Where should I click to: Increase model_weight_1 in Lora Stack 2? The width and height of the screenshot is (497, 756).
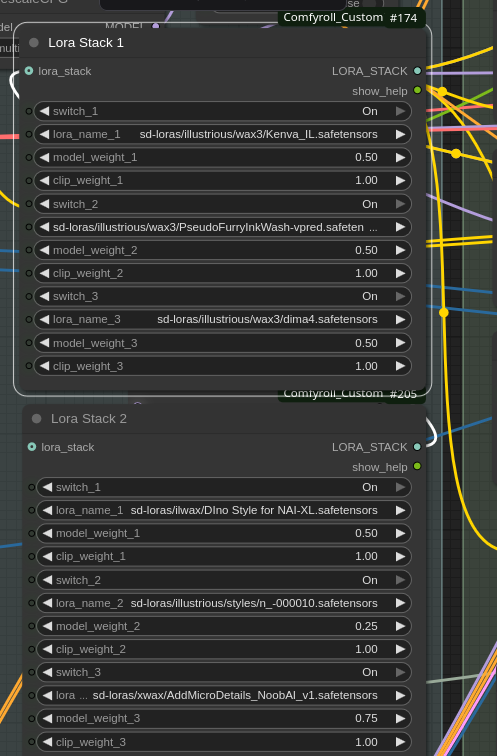[401, 534]
